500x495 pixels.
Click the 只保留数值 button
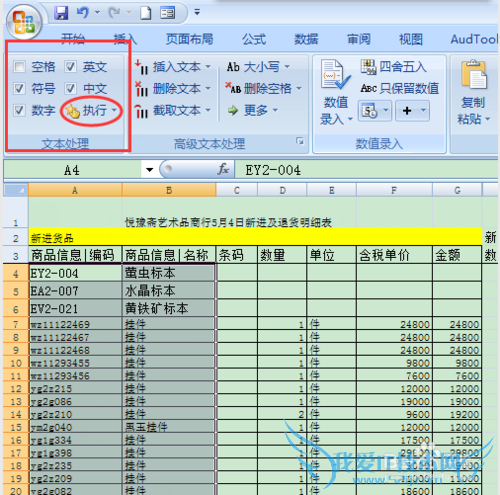click(x=400, y=88)
